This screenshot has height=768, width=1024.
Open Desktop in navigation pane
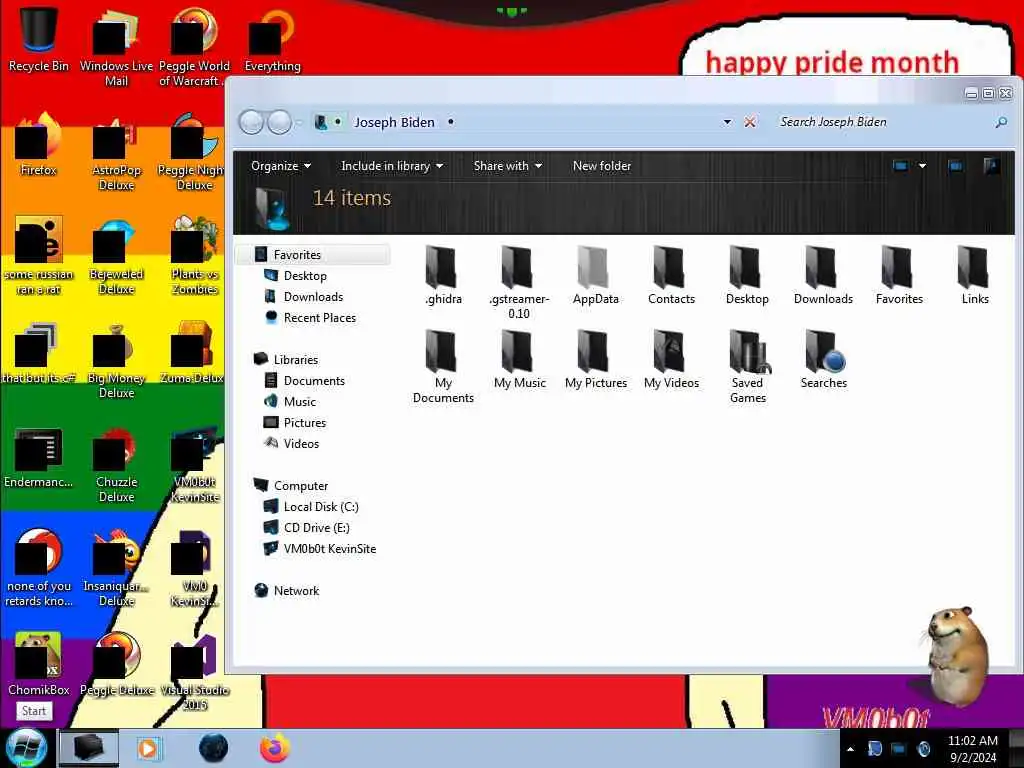pyautogui.click(x=304, y=276)
